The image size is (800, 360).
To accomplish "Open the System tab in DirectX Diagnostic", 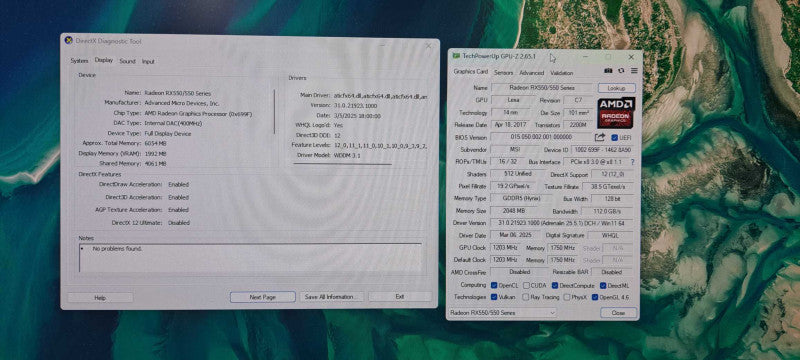I will click(79, 61).
